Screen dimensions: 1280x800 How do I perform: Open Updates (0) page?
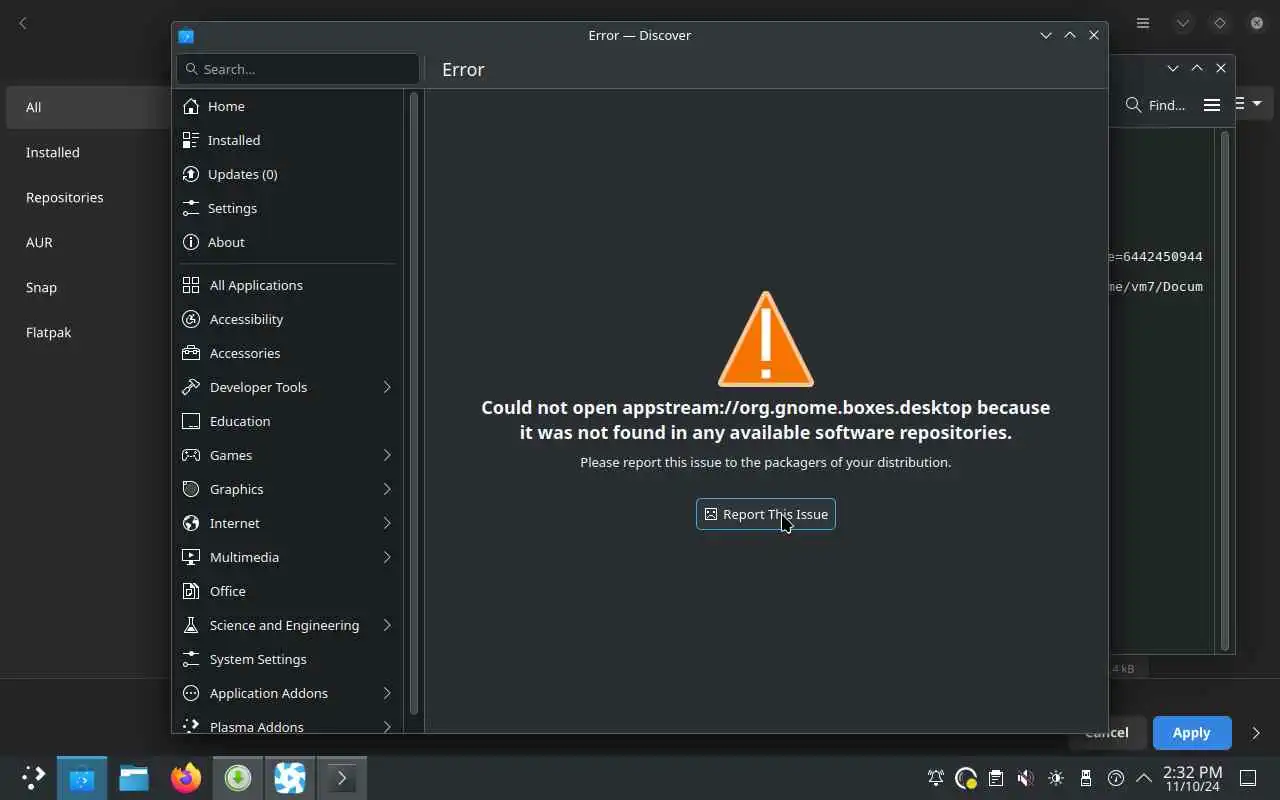pyautogui.click(x=289, y=174)
